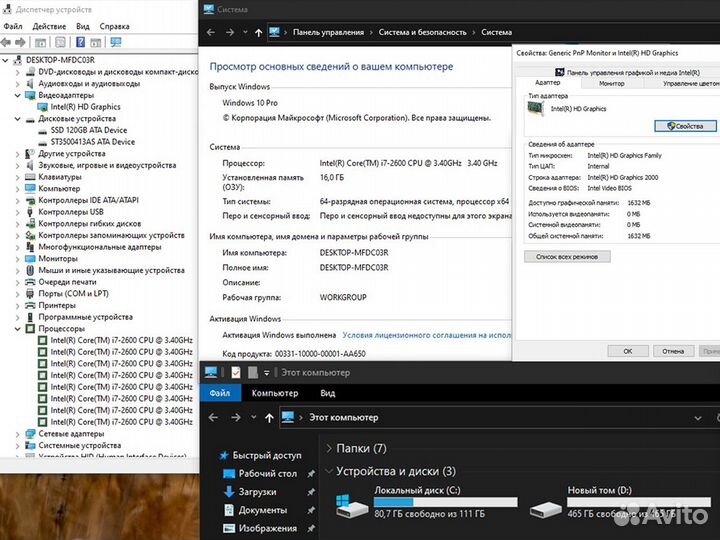Open Изображения in the Explorer sidebar
The image size is (720, 540).
click(x=268, y=528)
